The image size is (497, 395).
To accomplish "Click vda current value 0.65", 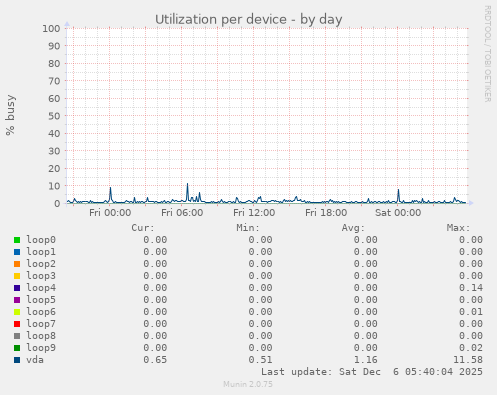I will pos(155,360).
